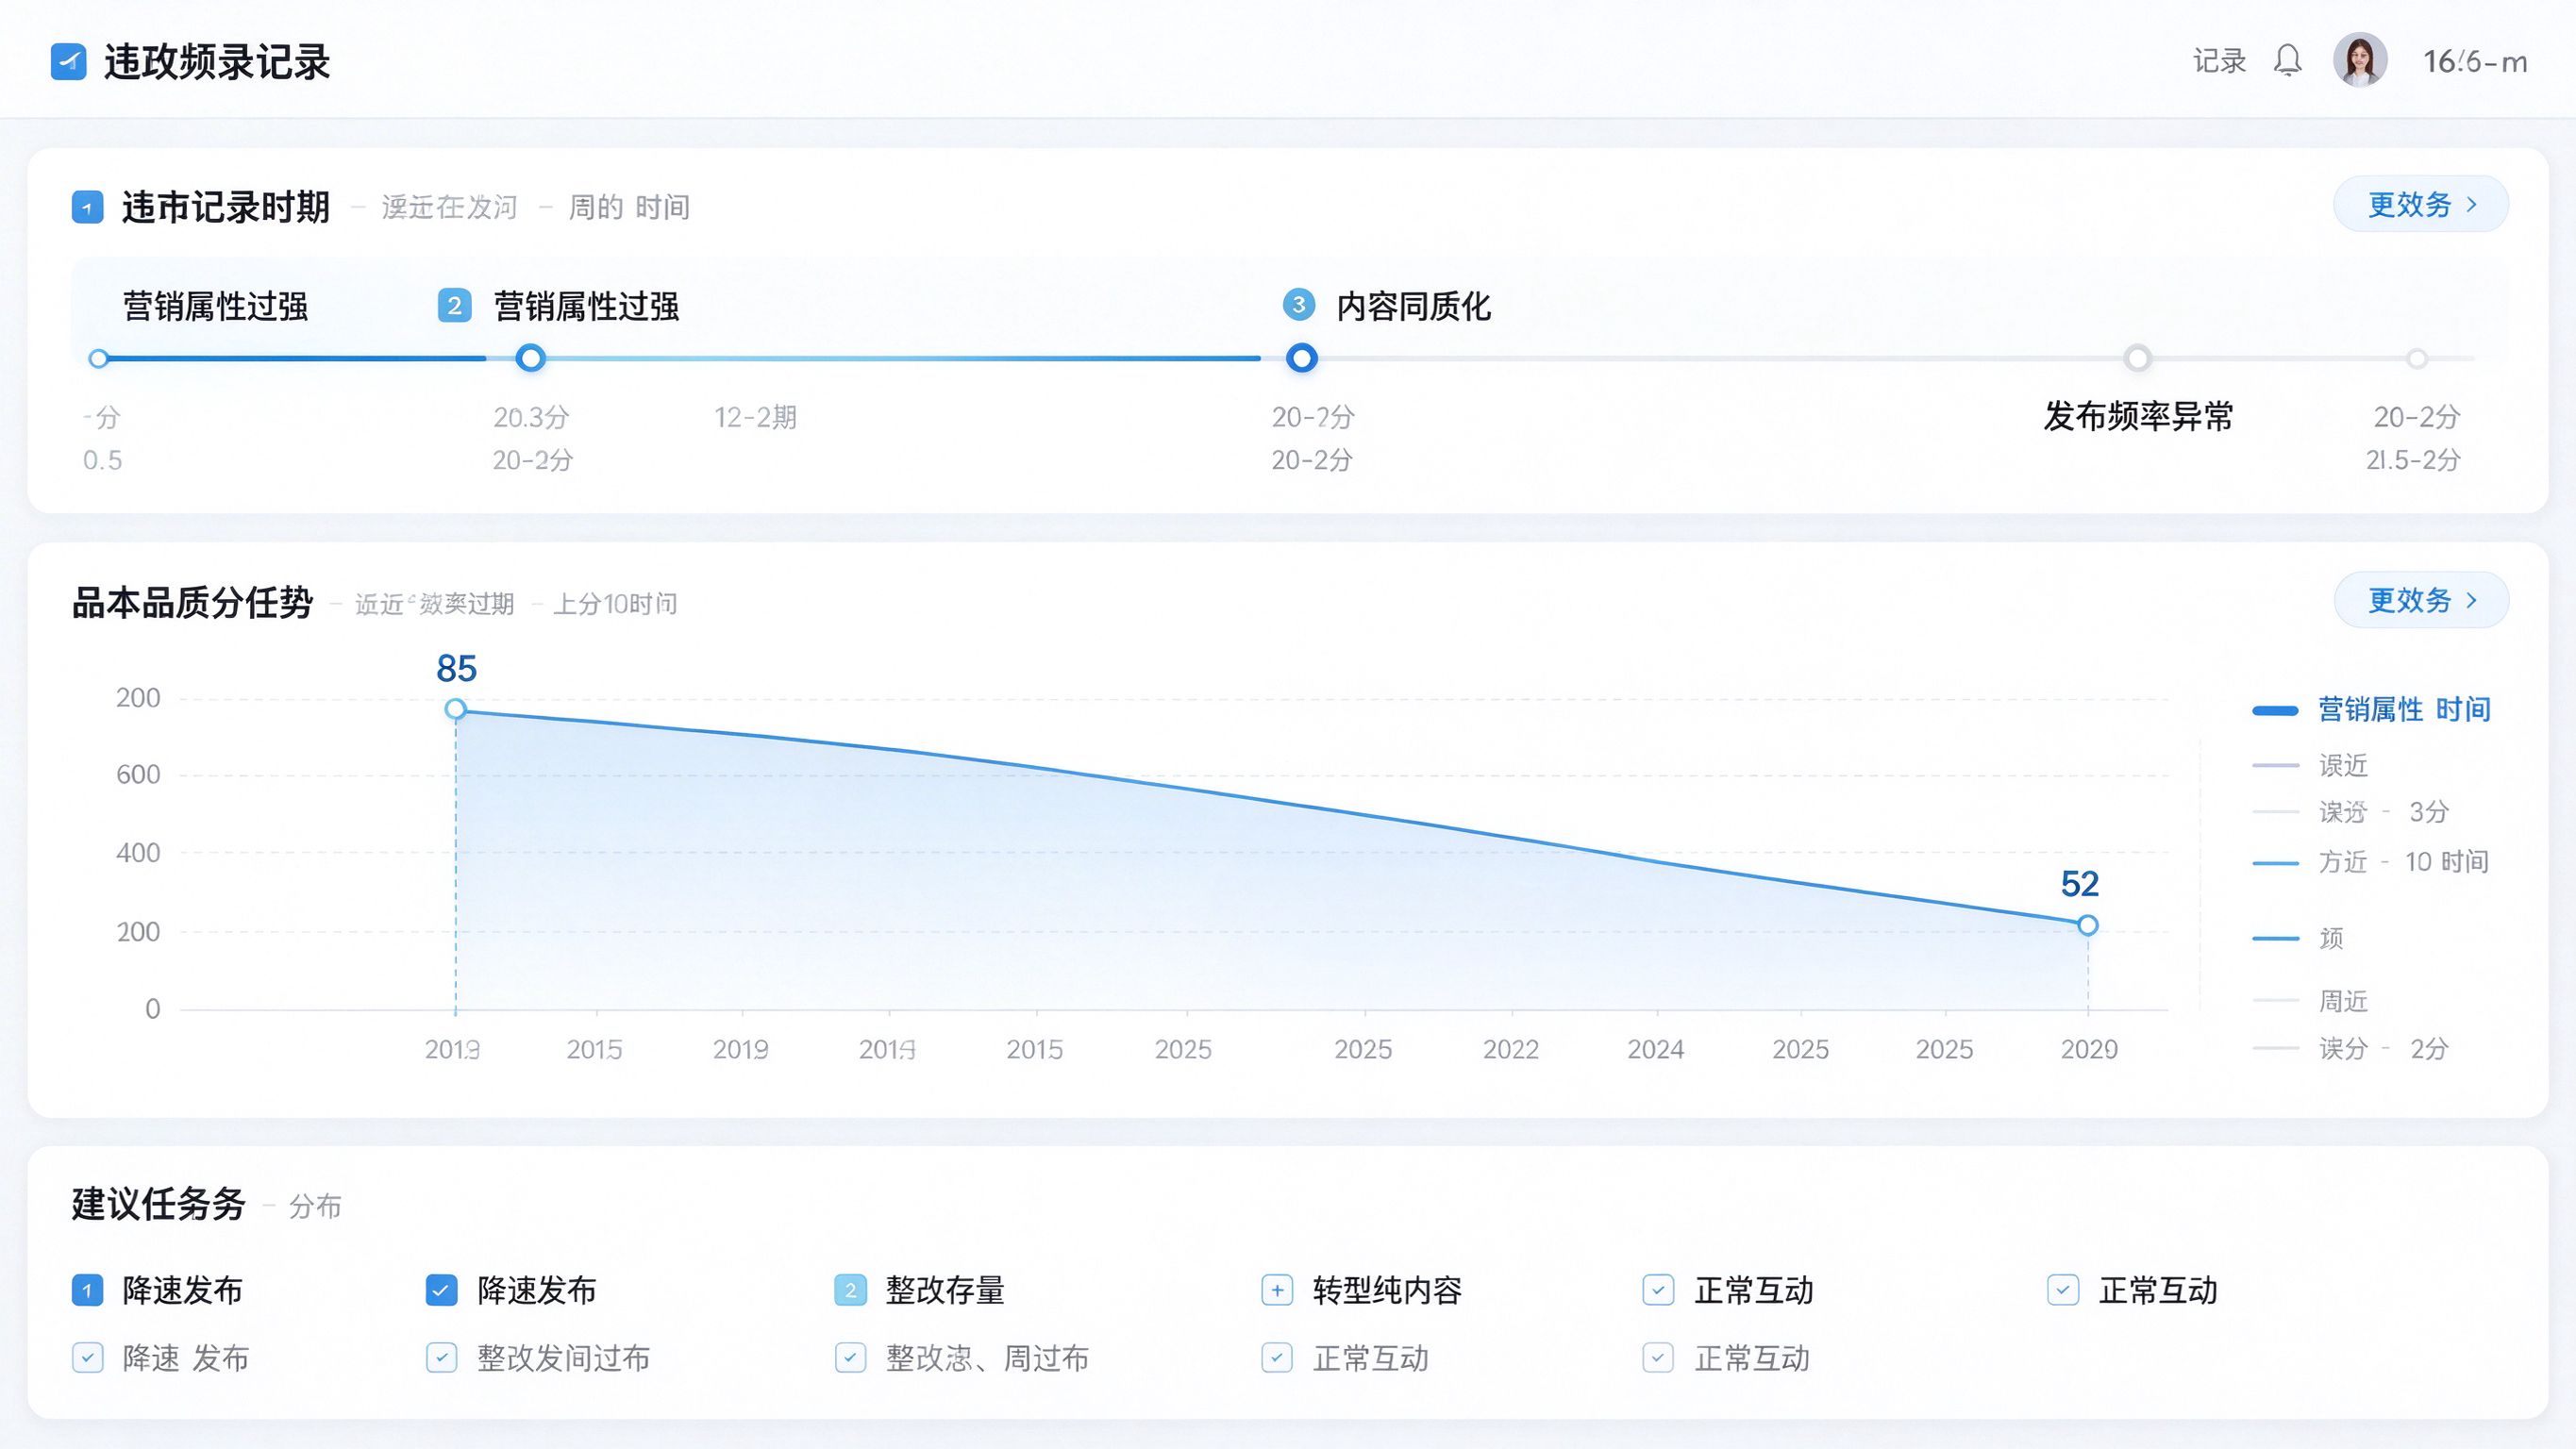This screenshot has height=1449, width=2576.
Task: Click the plus icon beside 转型纯内容
Action: [x=1277, y=1290]
